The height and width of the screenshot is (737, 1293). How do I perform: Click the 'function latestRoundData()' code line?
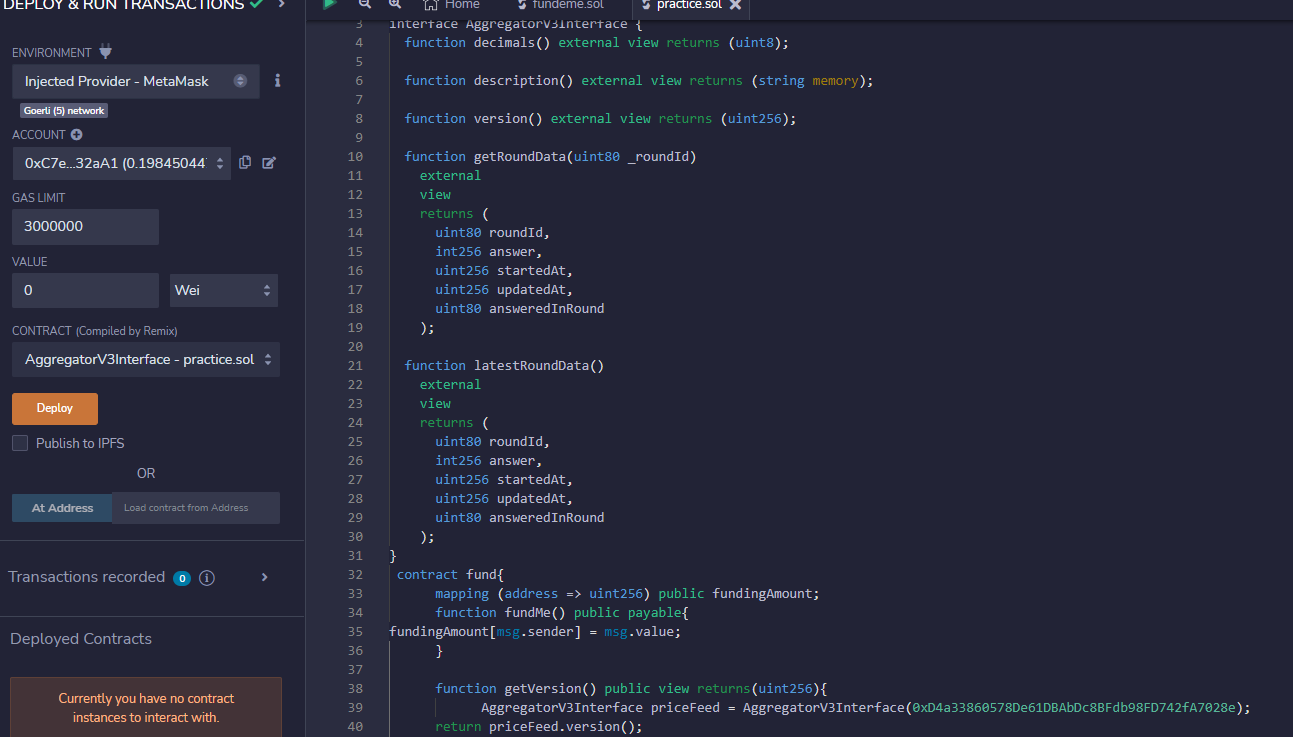[504, 365]
